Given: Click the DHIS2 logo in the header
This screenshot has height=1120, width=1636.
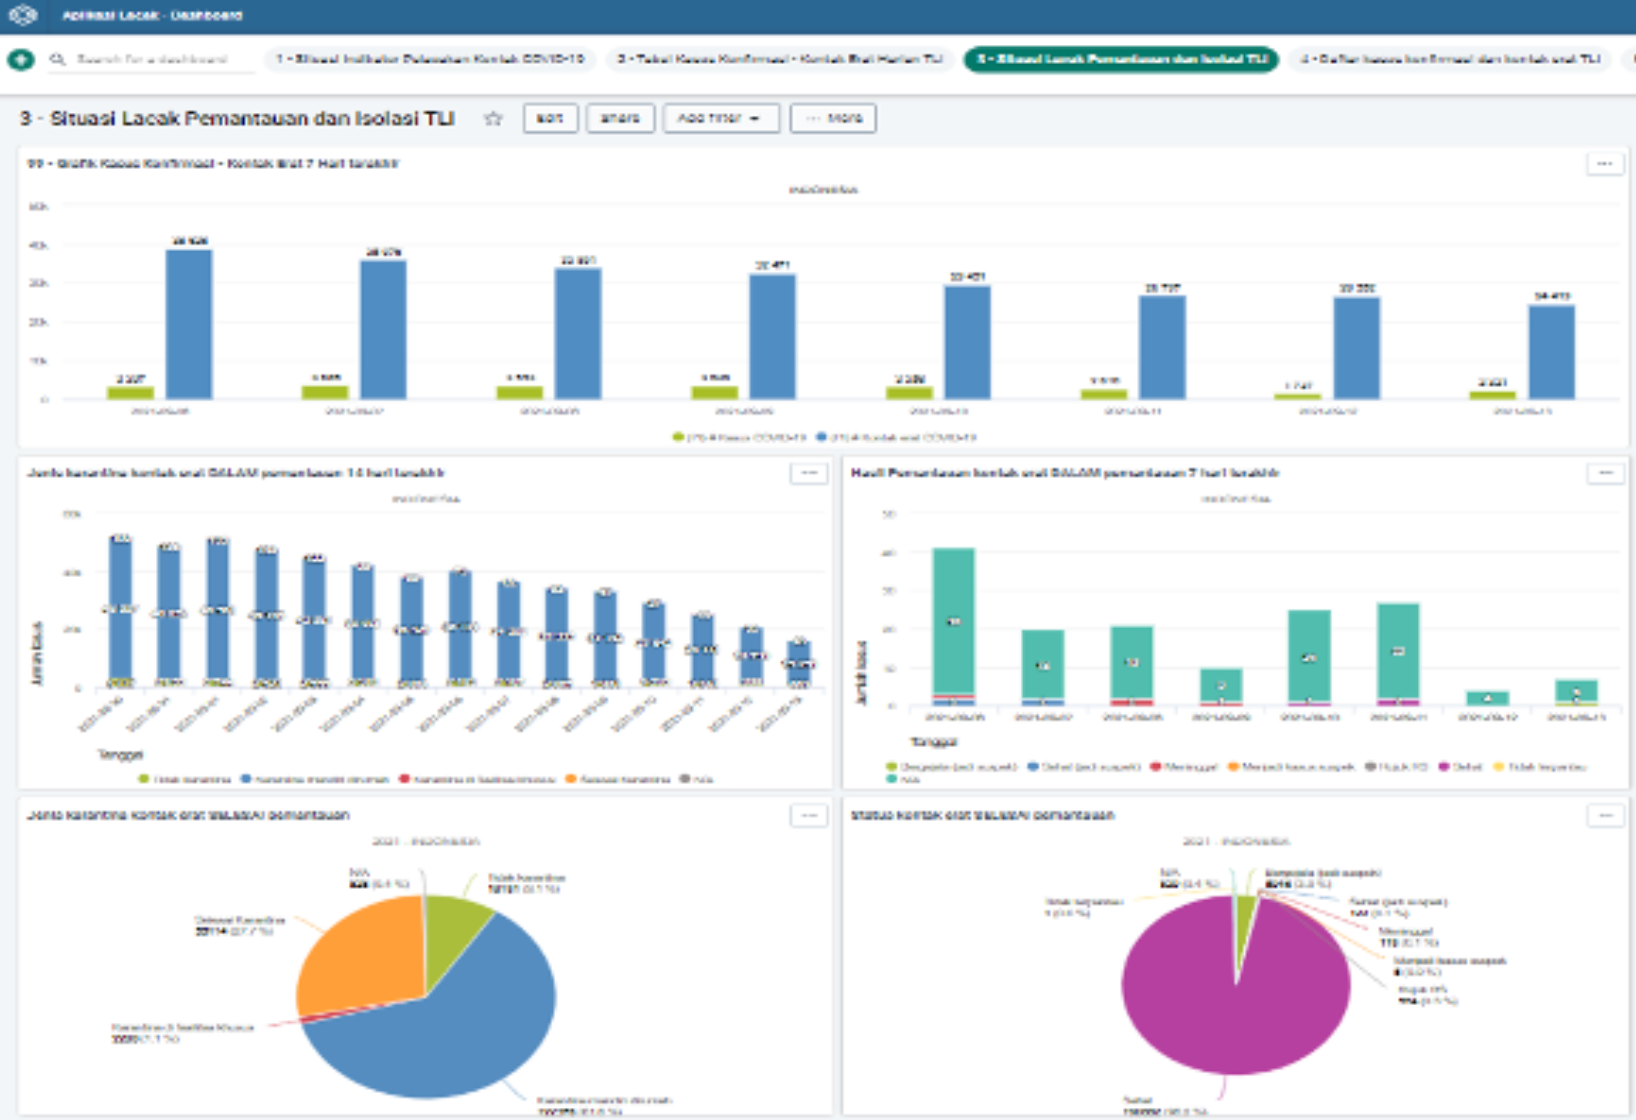Looking at the screenshot, I should click(22, 15).
